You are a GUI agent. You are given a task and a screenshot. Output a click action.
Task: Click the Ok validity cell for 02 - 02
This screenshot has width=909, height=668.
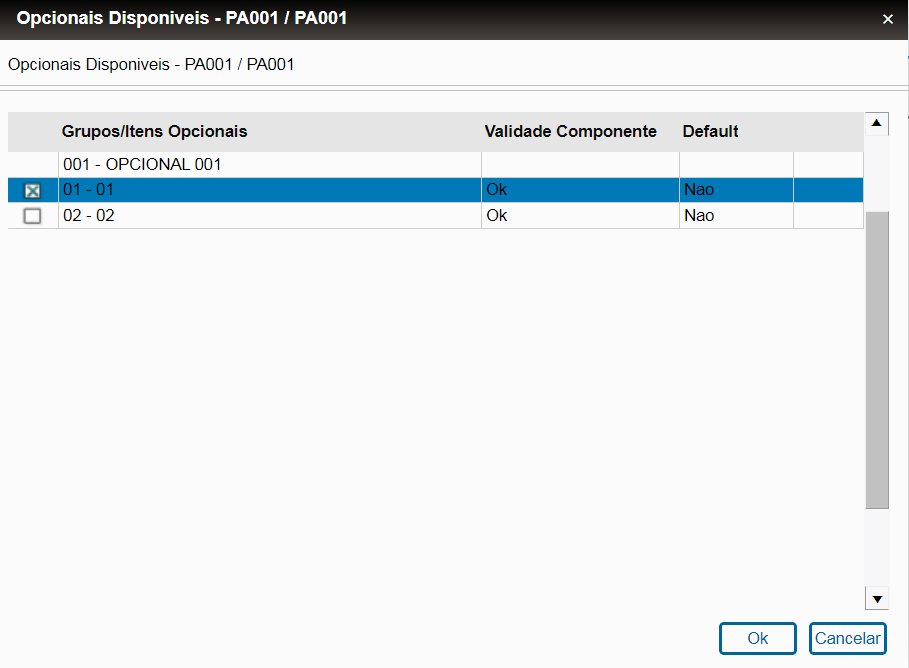(x=497, y=215)
